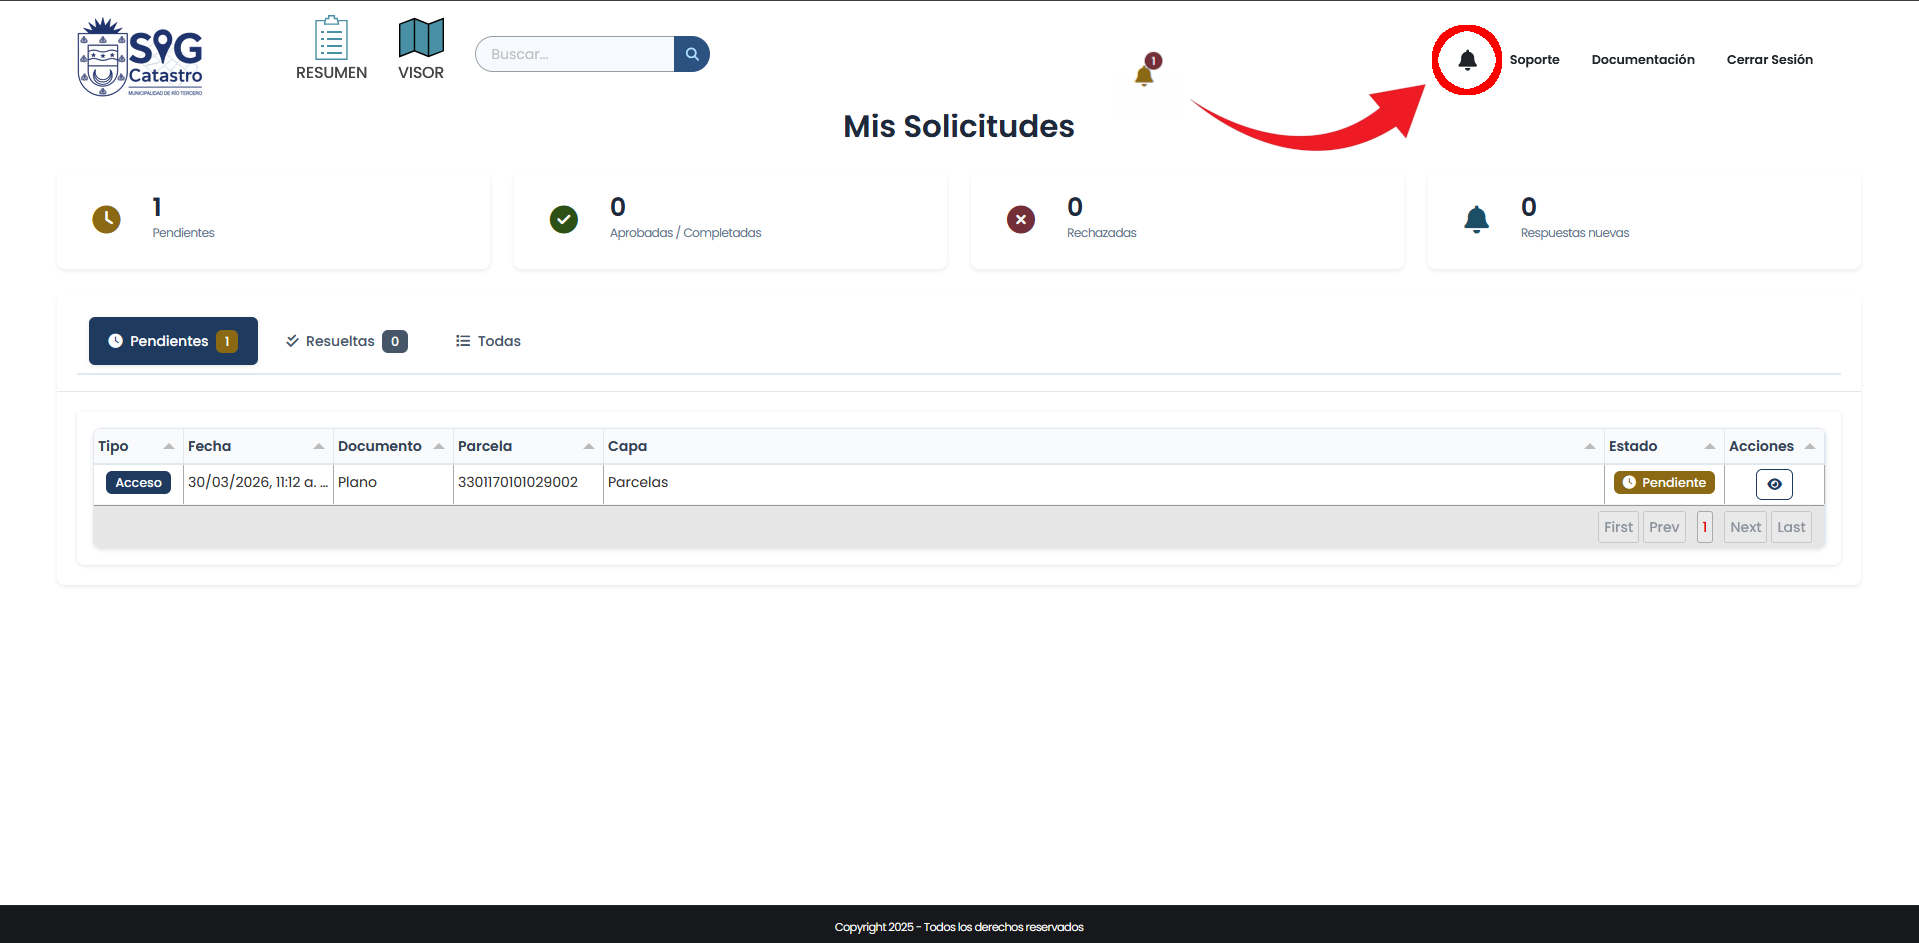Click the Respuestas nuevas bell icon

click(1476, 219)
